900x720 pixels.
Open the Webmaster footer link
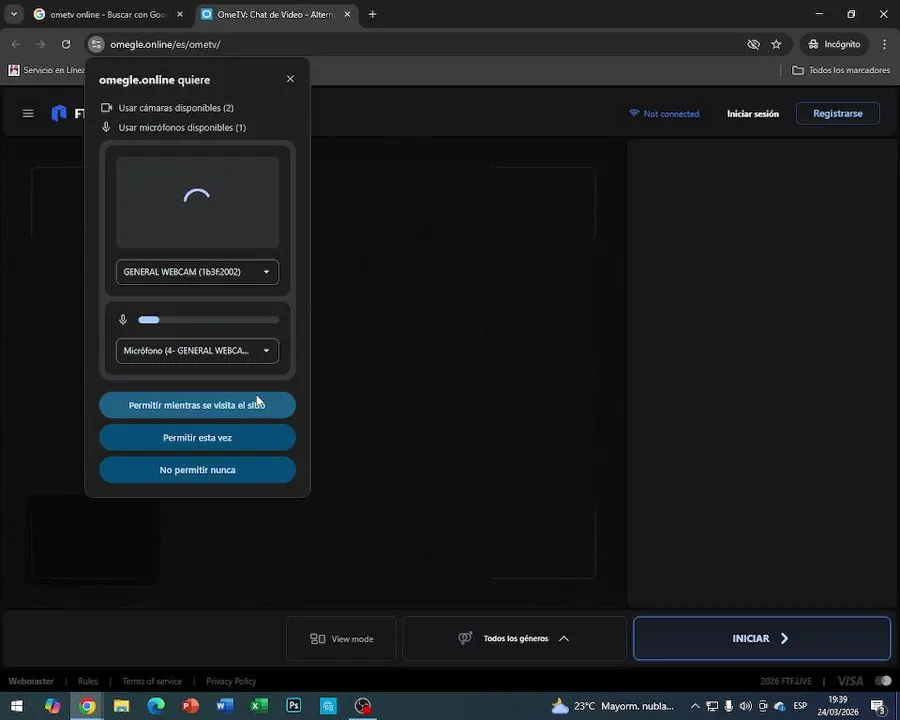(31, 681)
